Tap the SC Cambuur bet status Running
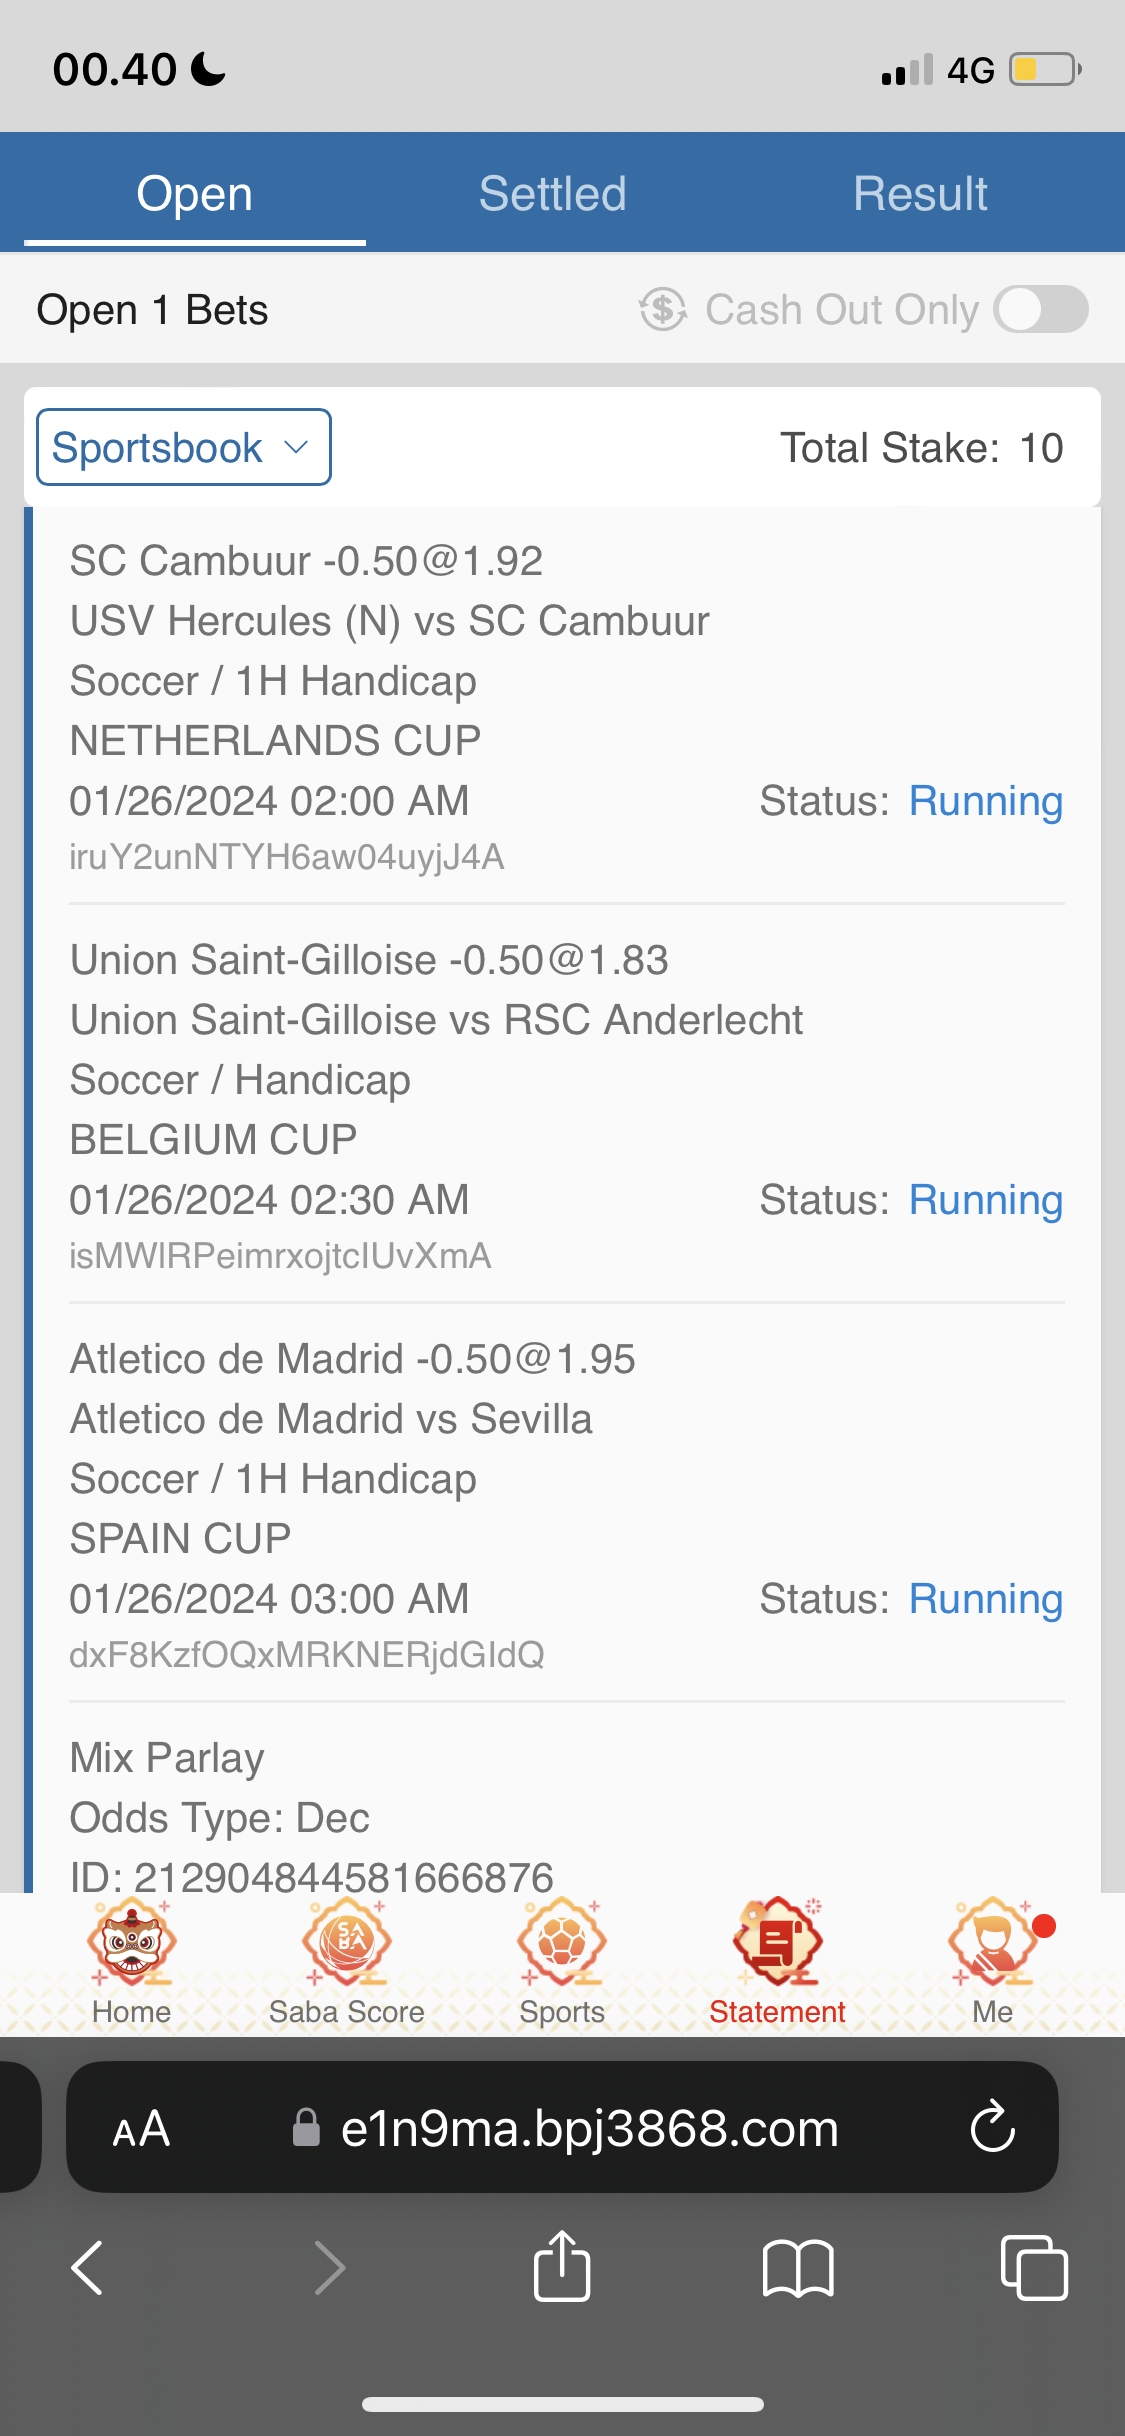This screenshot has width=1125, height=2436. click(x=985, y=801)
